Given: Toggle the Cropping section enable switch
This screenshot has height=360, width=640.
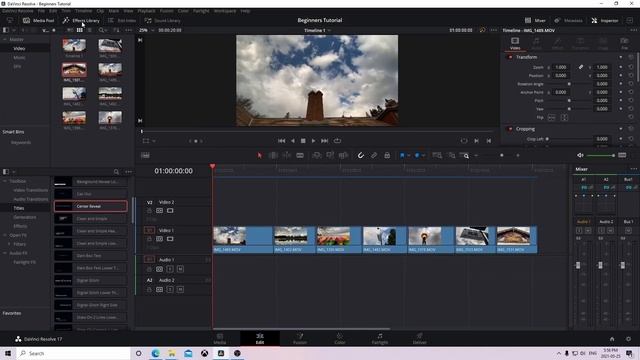Looking at the screenshot, I should coord(510,129).
